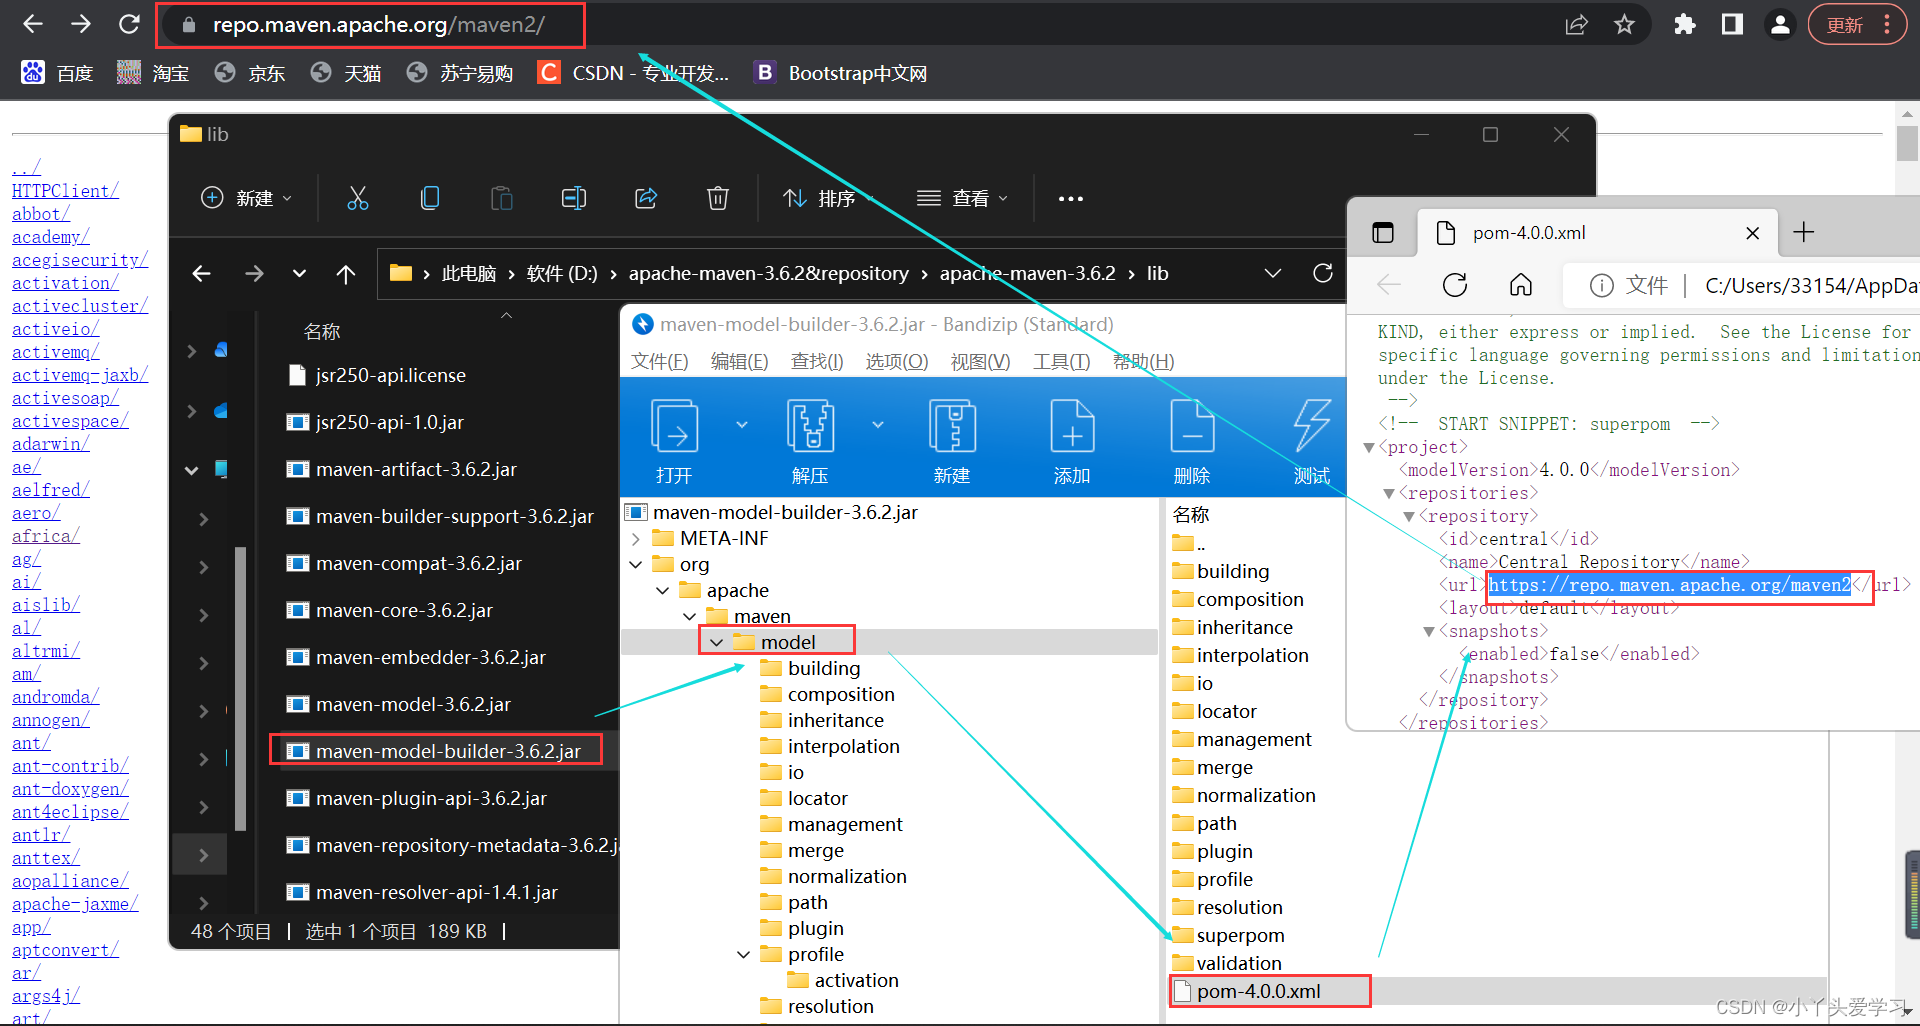Viewport: 1920px width, 1026px height.
Task: Select maven-core-3.6.2.jar in Explorer
Action: click(x=404, y=610)
